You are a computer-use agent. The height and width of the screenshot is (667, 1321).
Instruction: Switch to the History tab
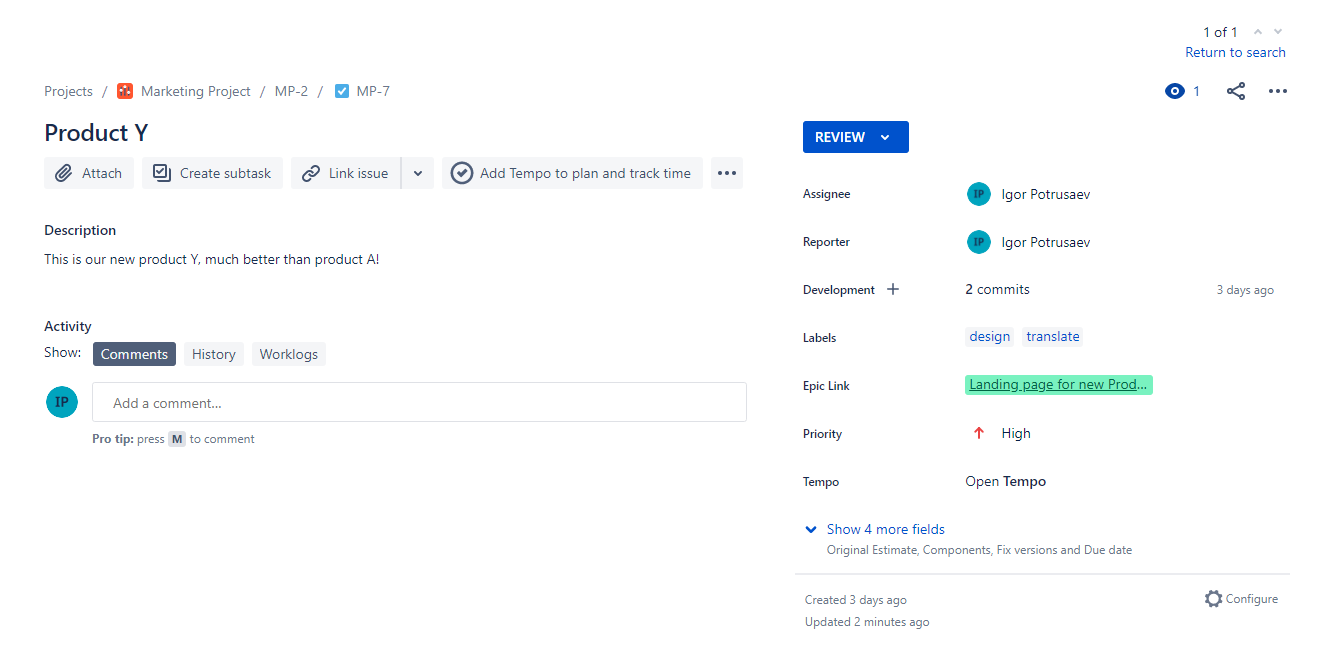click(214, 354)
